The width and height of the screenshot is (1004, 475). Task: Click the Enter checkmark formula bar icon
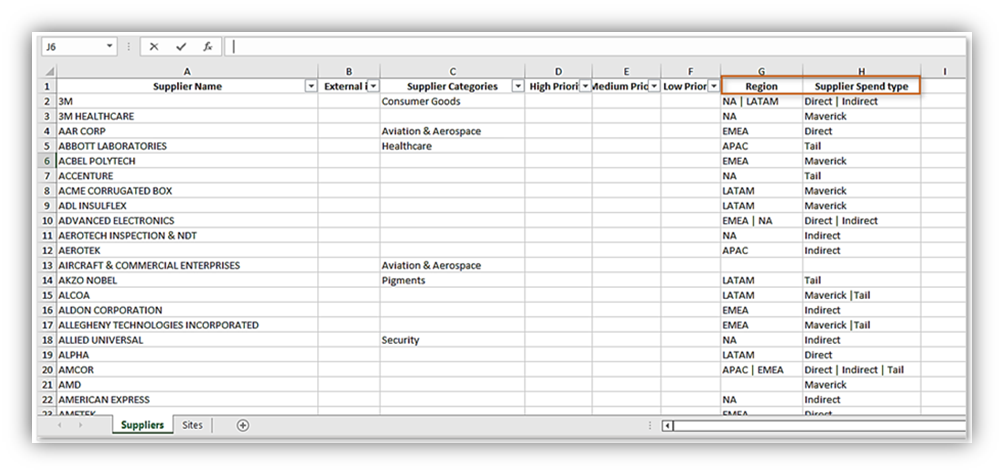(x=181, y=47)
